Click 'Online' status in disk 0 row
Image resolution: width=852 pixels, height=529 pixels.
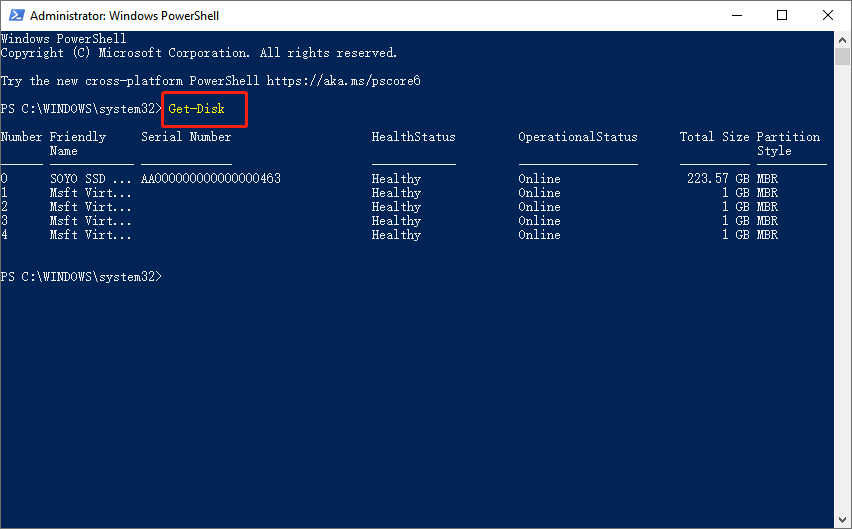point(539,179)
